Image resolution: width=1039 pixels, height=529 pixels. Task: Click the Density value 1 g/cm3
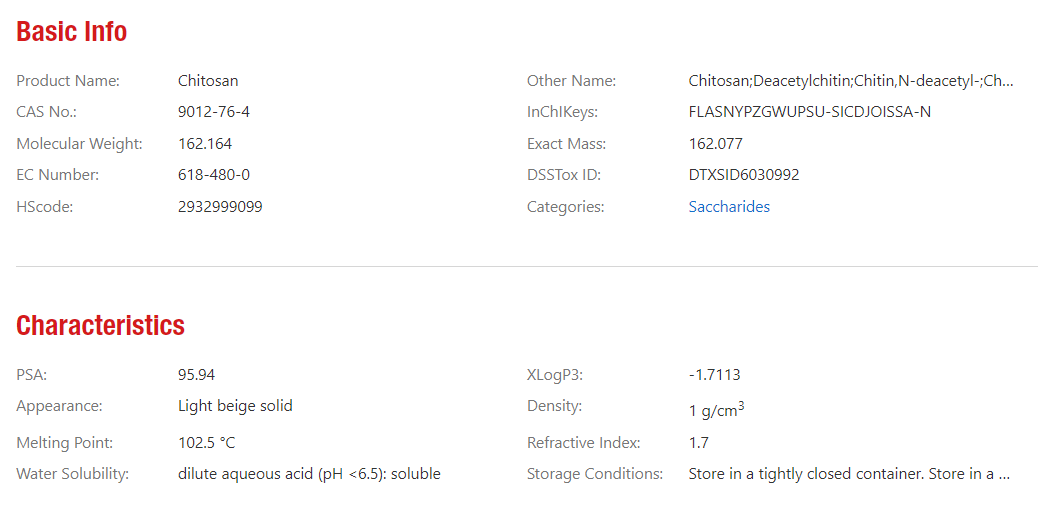click(x=716, y=410)
